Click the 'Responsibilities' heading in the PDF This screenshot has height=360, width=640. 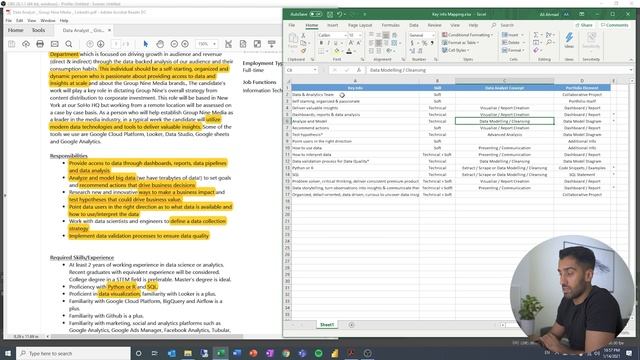pos(69,156)
